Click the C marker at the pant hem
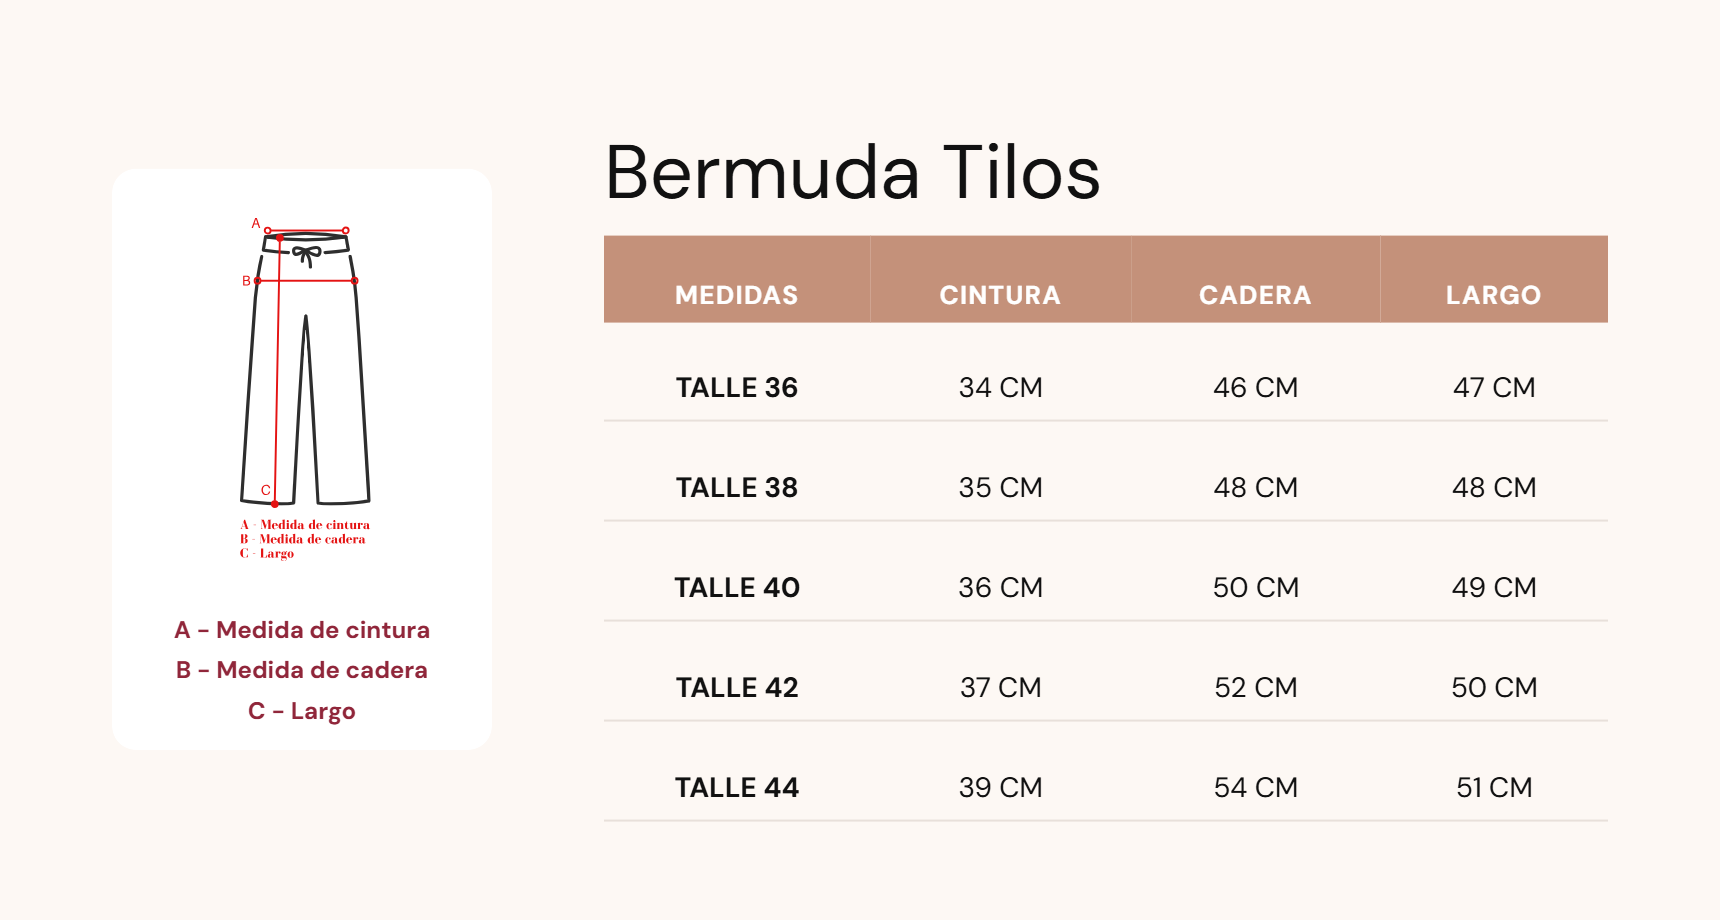Image resolution: width=1720 pixels, height=920 pixels. coord(265,490)
